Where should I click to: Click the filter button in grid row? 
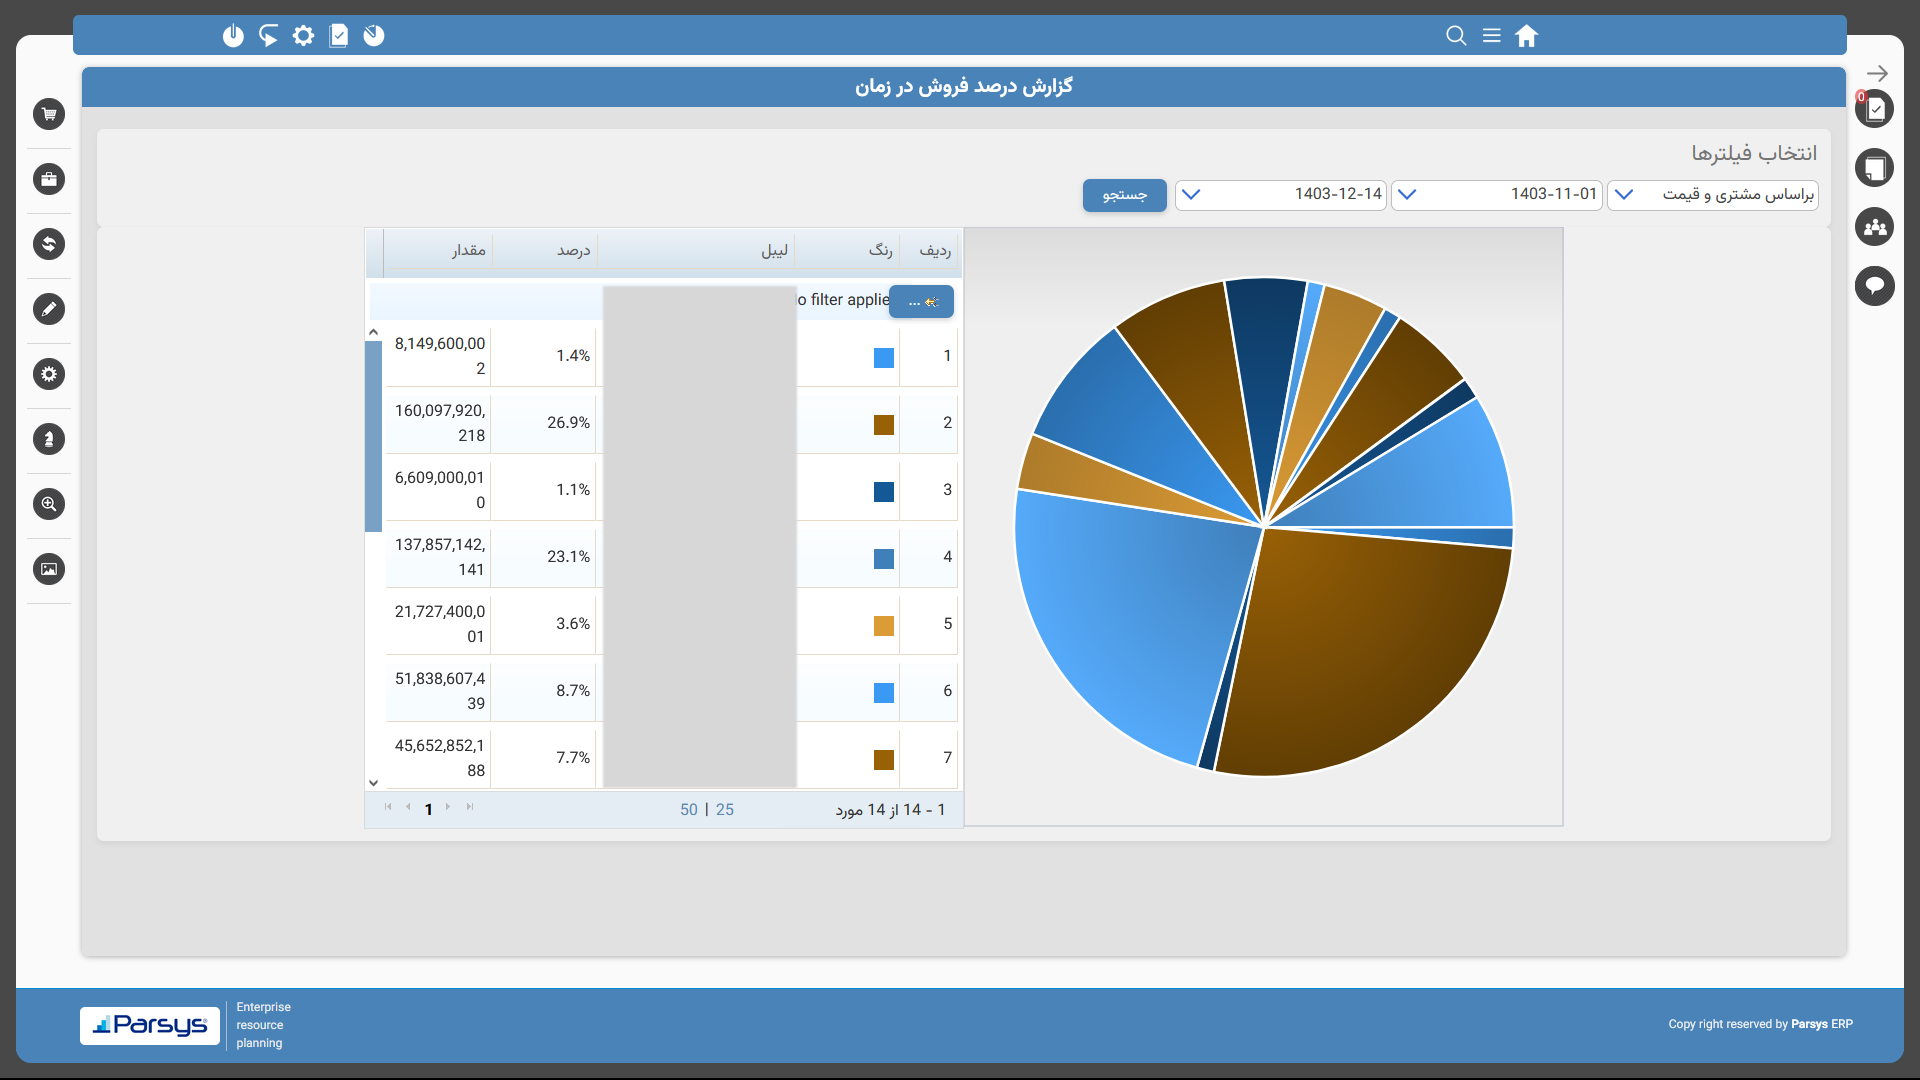pos(921,301)
